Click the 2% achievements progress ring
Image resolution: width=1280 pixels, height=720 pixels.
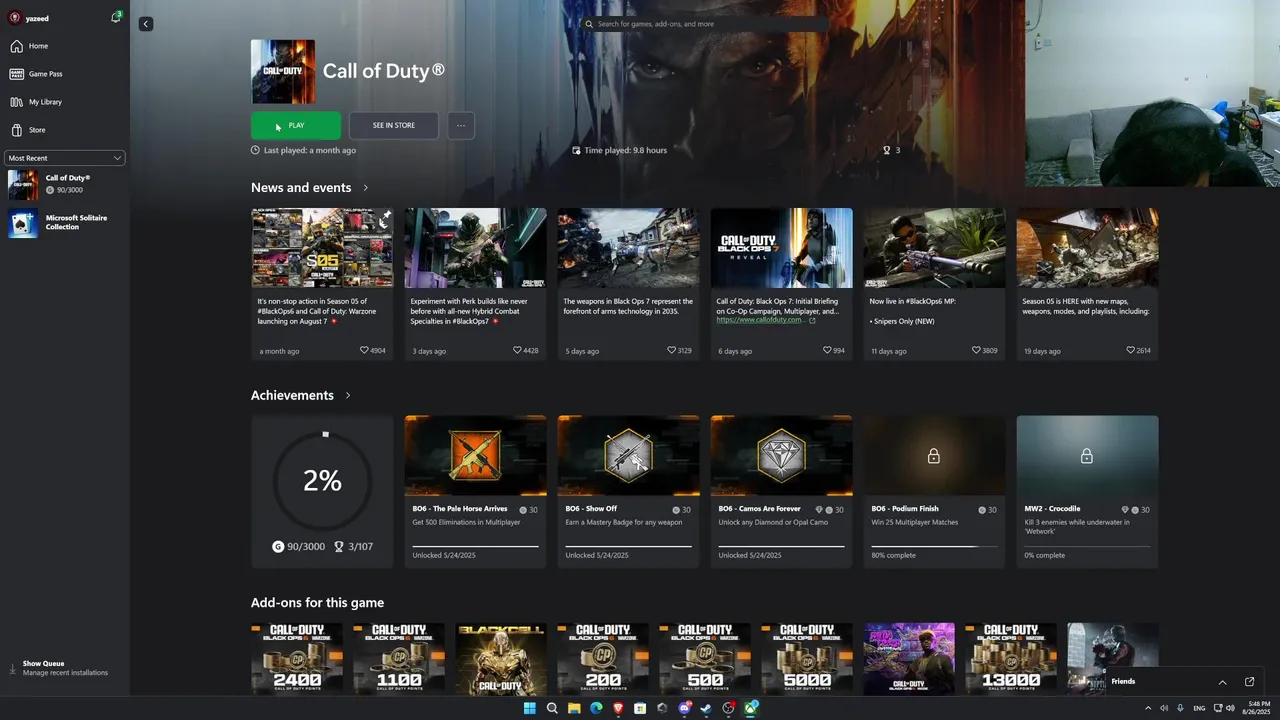[x=322, y=481]
